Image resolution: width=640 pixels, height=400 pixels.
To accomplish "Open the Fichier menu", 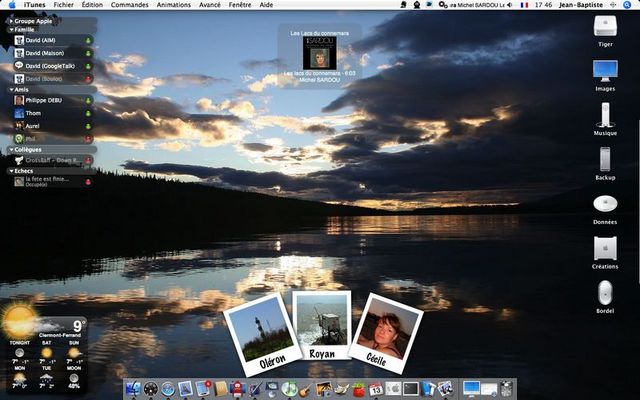I will [64, 5].
